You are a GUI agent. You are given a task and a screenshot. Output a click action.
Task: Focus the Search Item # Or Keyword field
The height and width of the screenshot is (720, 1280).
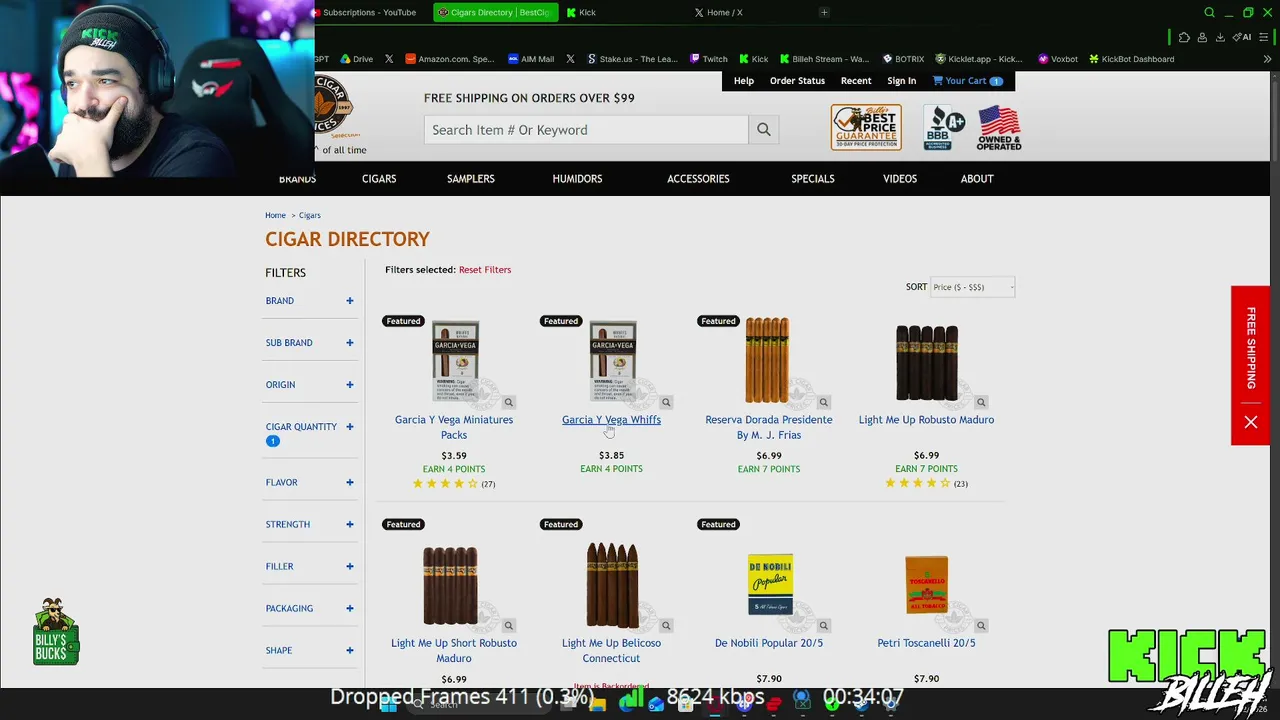pos(586,130)
